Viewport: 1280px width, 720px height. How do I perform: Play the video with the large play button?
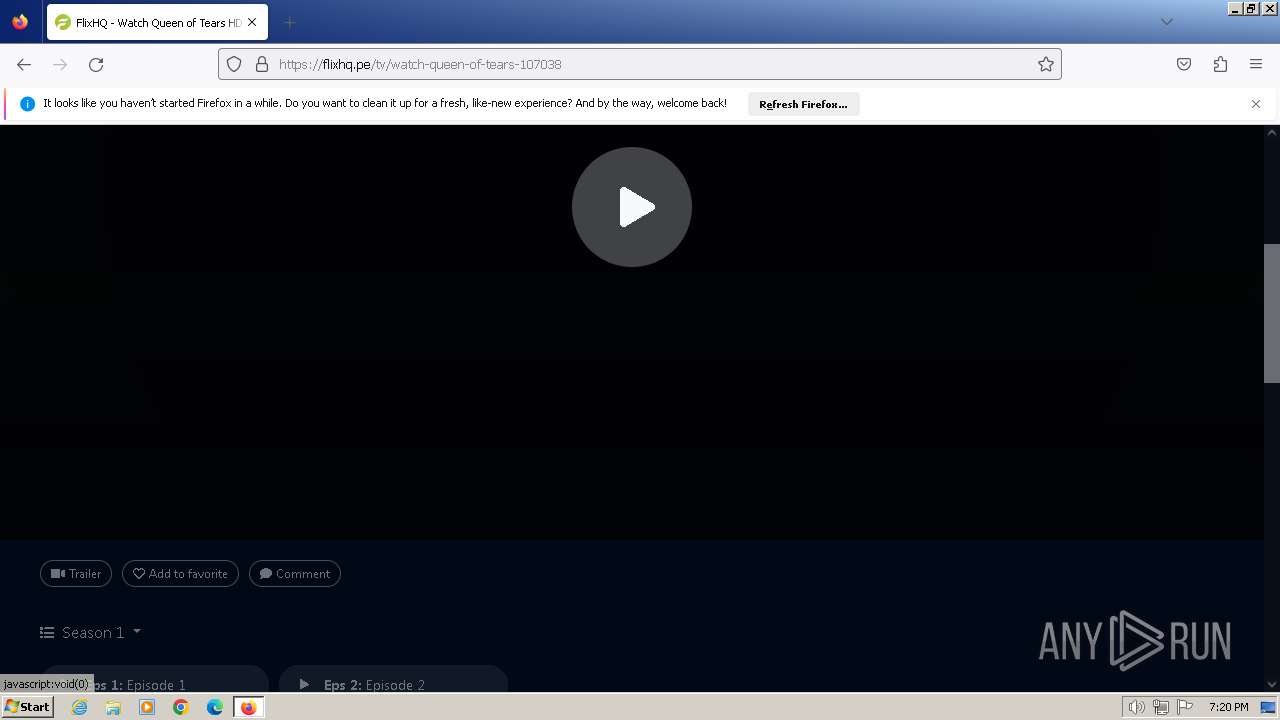coord(632,207)
